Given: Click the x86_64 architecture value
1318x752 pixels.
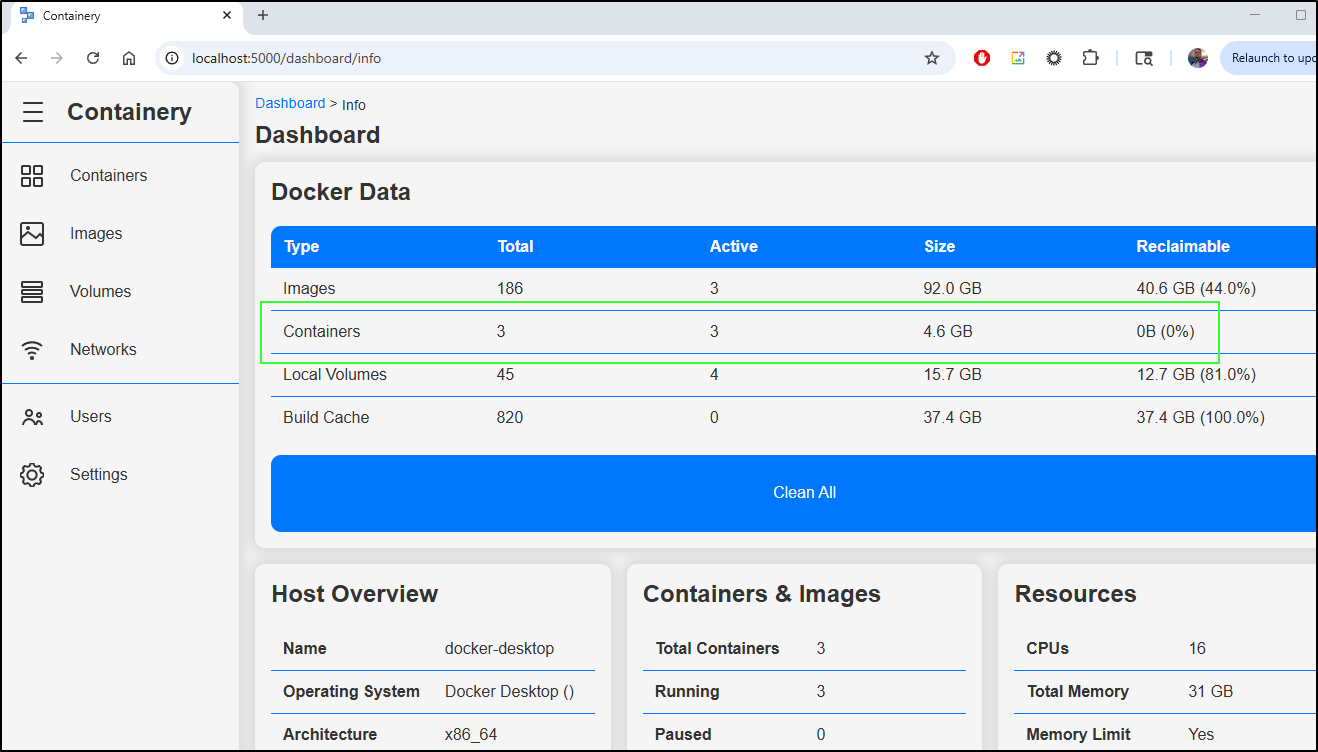Looking at the screenshot, I should [x=471, y=735].
